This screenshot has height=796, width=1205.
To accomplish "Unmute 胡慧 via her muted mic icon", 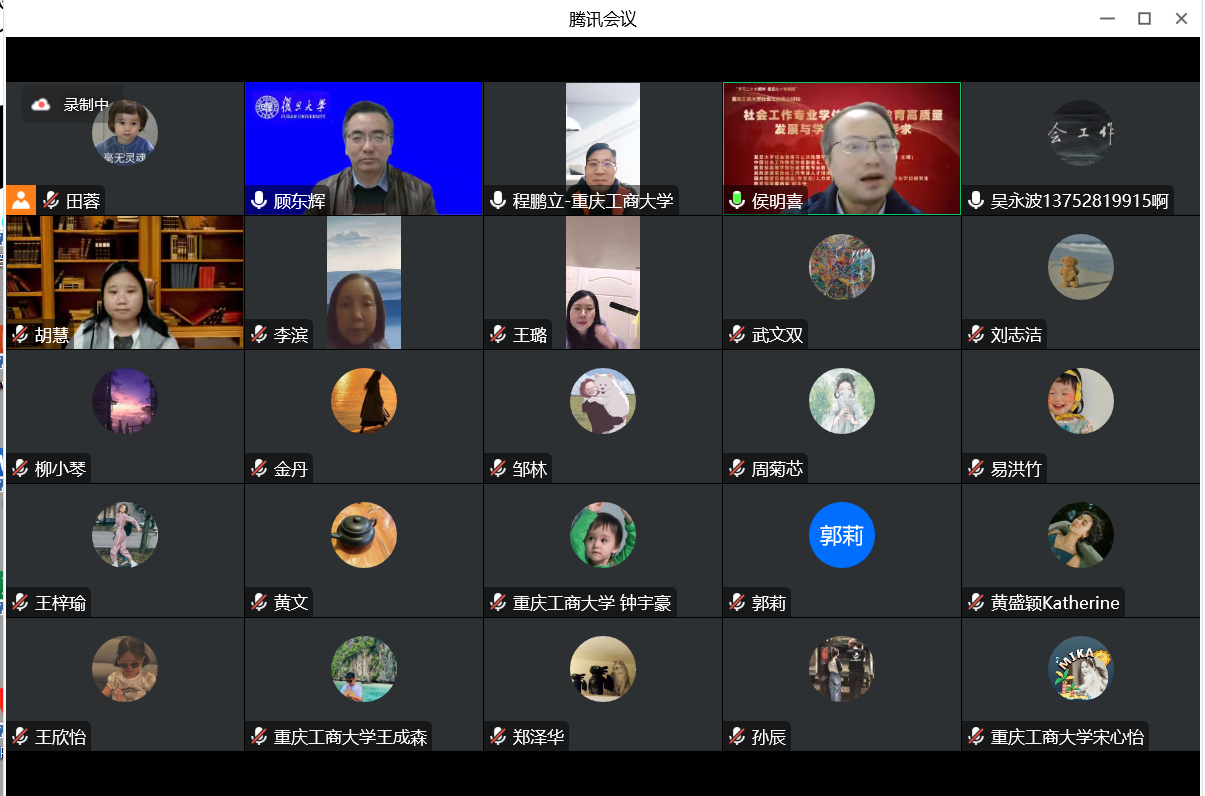I will point(20,336).
